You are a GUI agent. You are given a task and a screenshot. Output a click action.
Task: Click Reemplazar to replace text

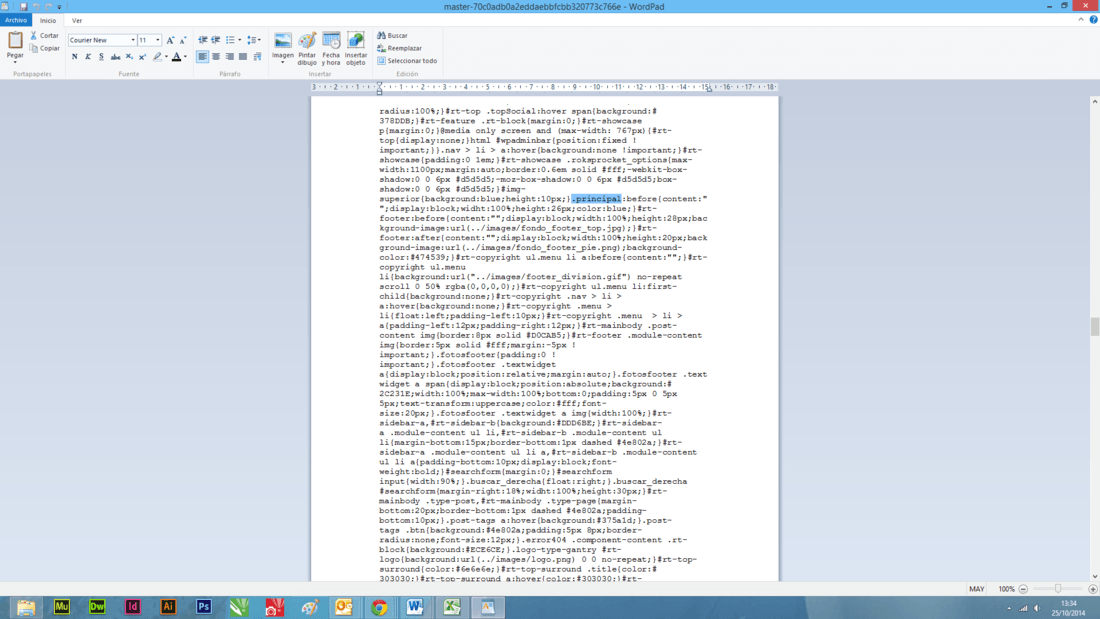coord(399,48)
